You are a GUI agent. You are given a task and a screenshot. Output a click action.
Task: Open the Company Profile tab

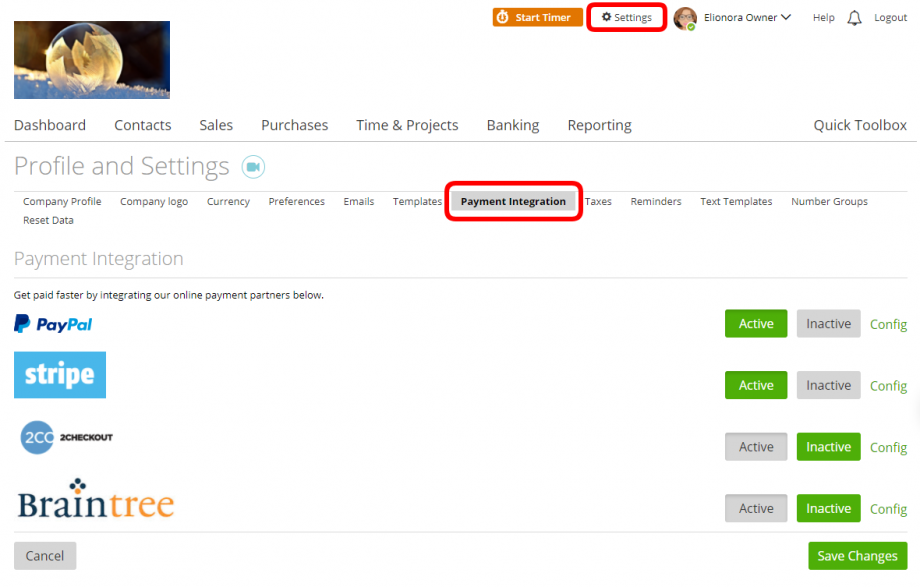click(x=62, y=201)
